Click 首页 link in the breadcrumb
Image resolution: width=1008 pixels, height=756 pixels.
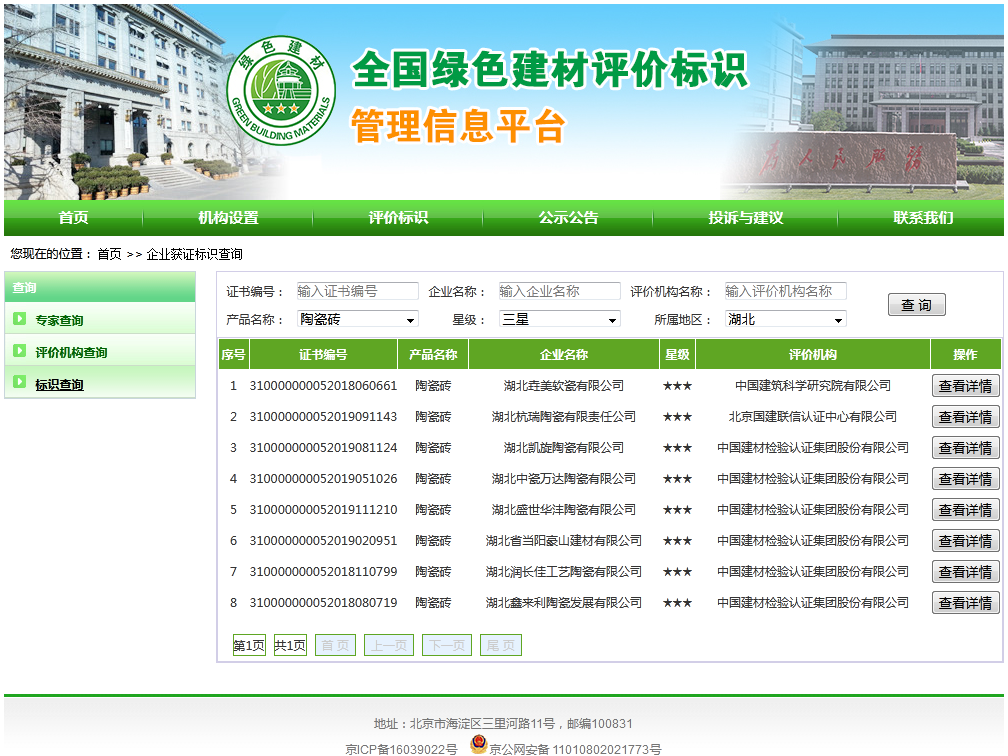coord(109,254)
